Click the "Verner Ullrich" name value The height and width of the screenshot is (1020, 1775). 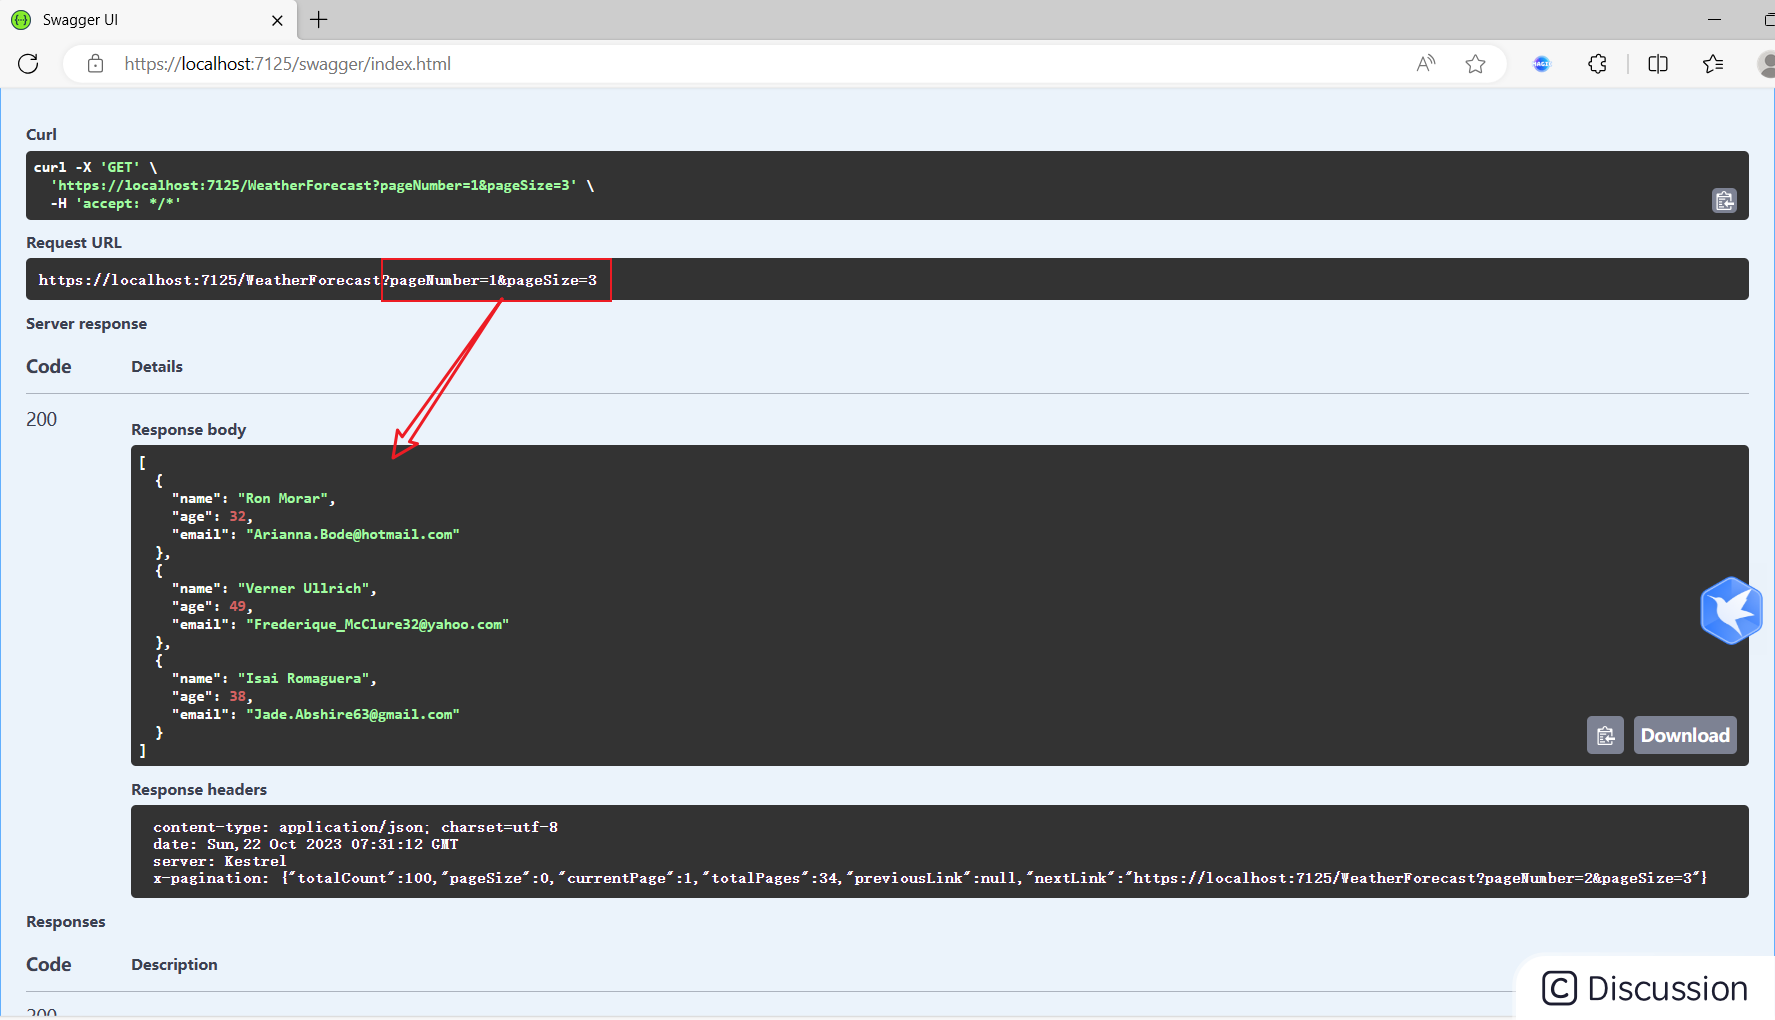pyautogui.click(x=304, y=588)
